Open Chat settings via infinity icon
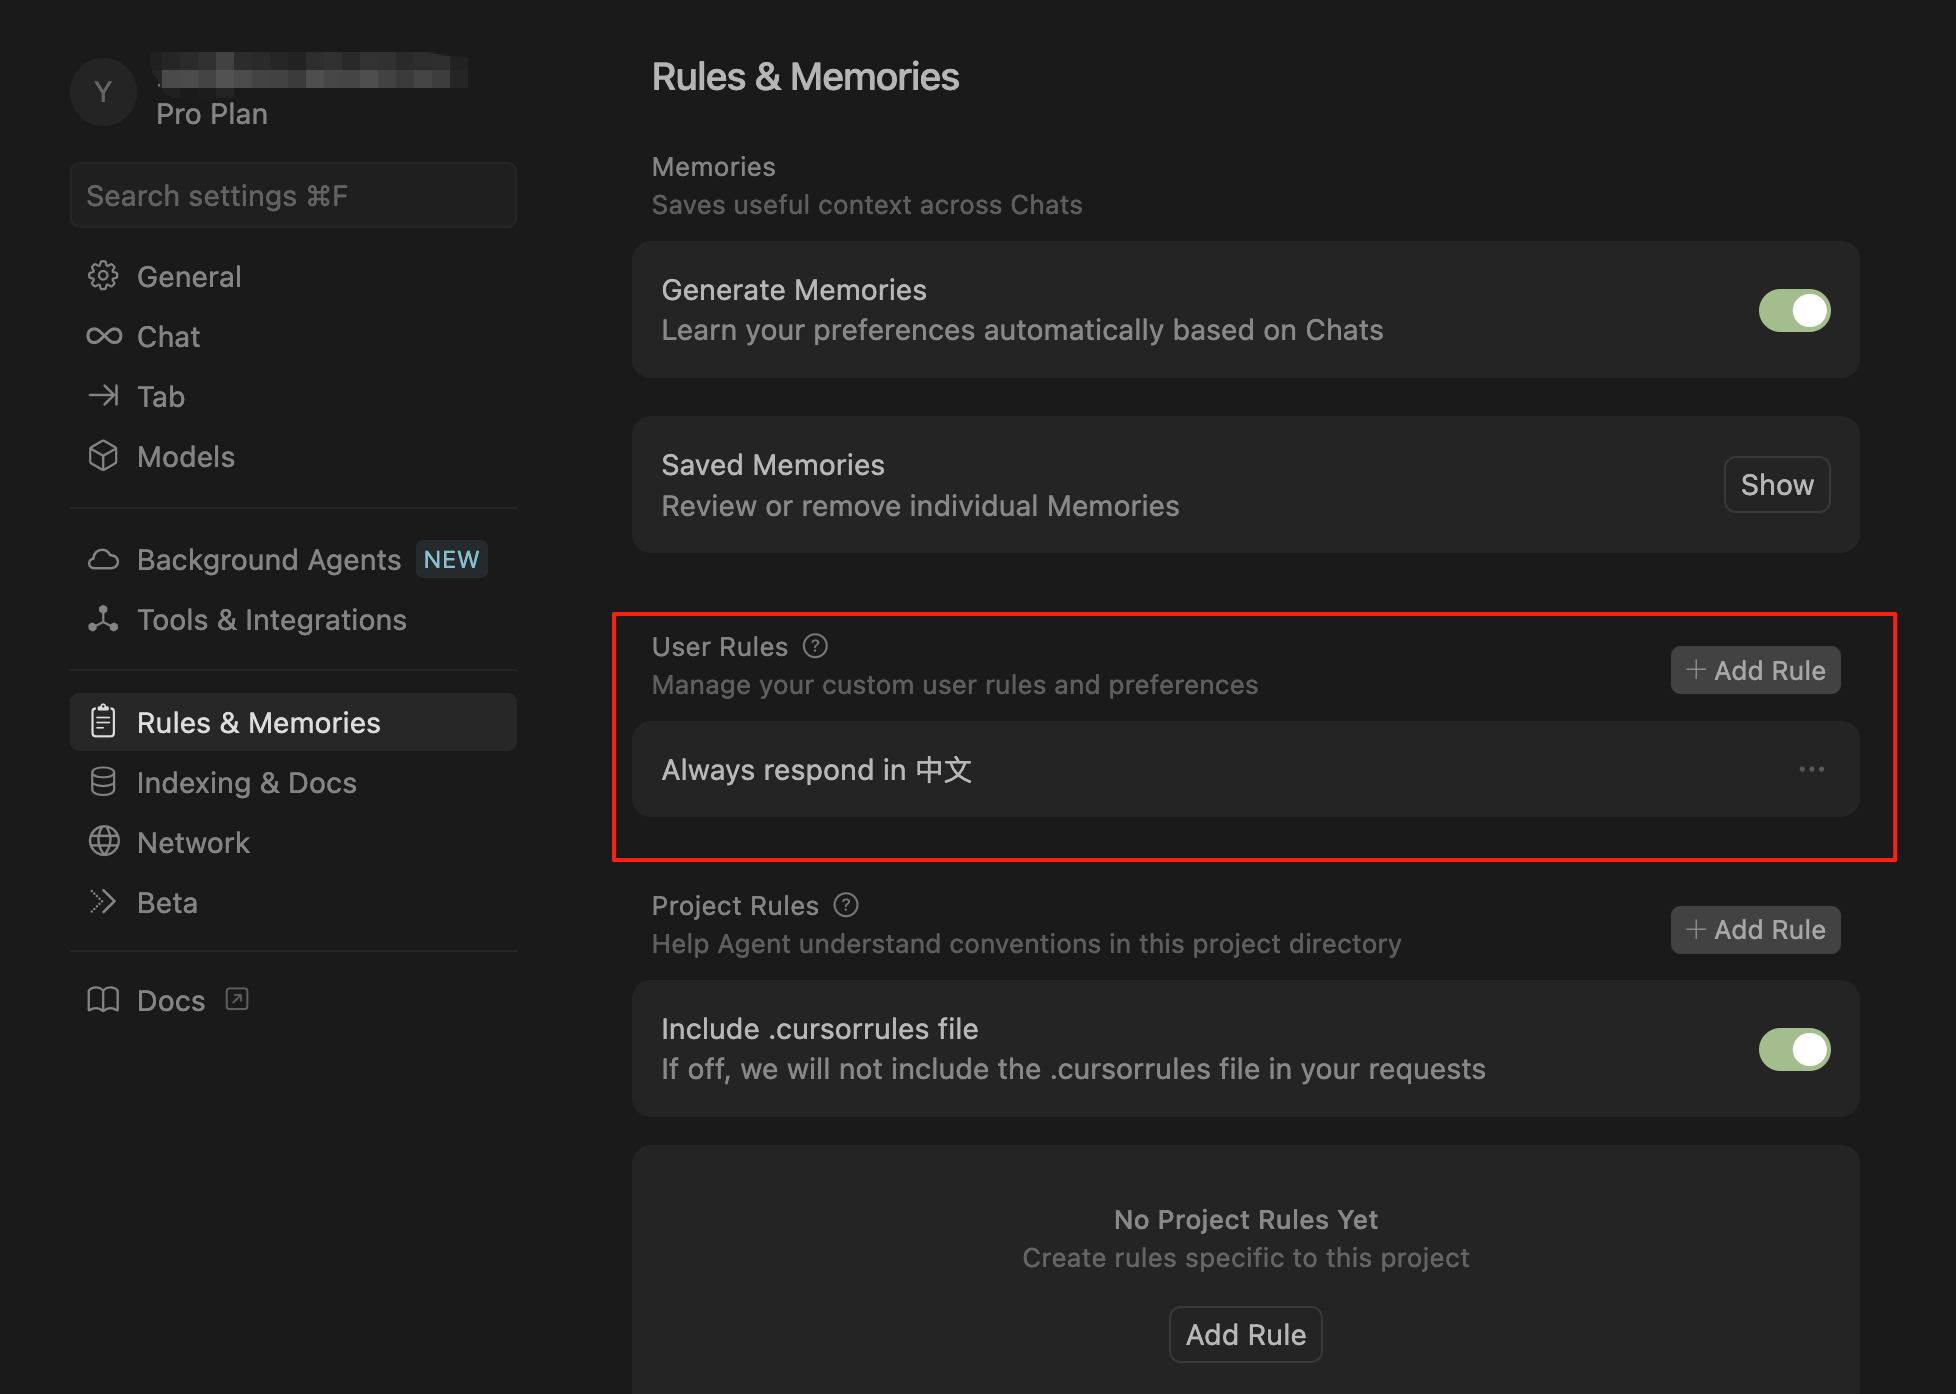Image resolution: width=1956 pixels, height=1394 pixels. (103, 336)
